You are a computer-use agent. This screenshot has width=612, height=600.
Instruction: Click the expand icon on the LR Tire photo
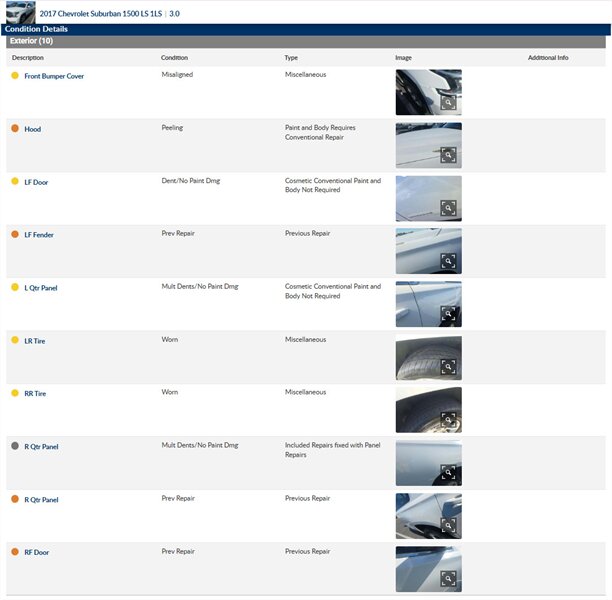pos(449,367)
